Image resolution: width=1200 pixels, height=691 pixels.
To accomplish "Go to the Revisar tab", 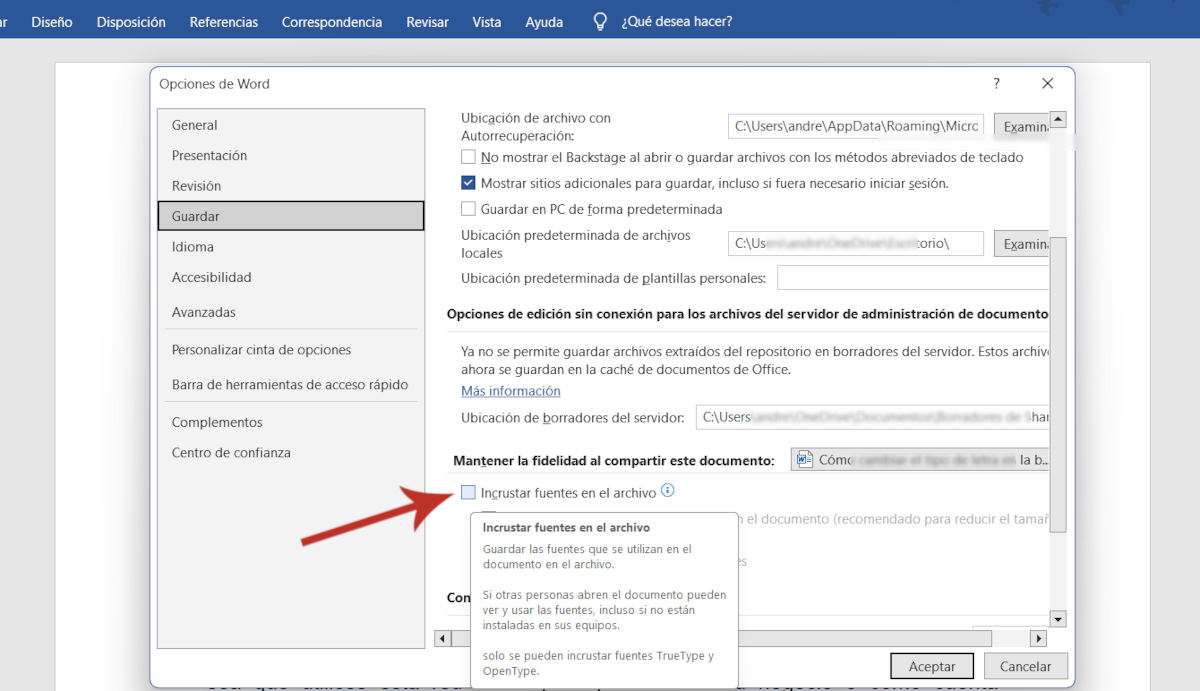I will coord(427,21).
